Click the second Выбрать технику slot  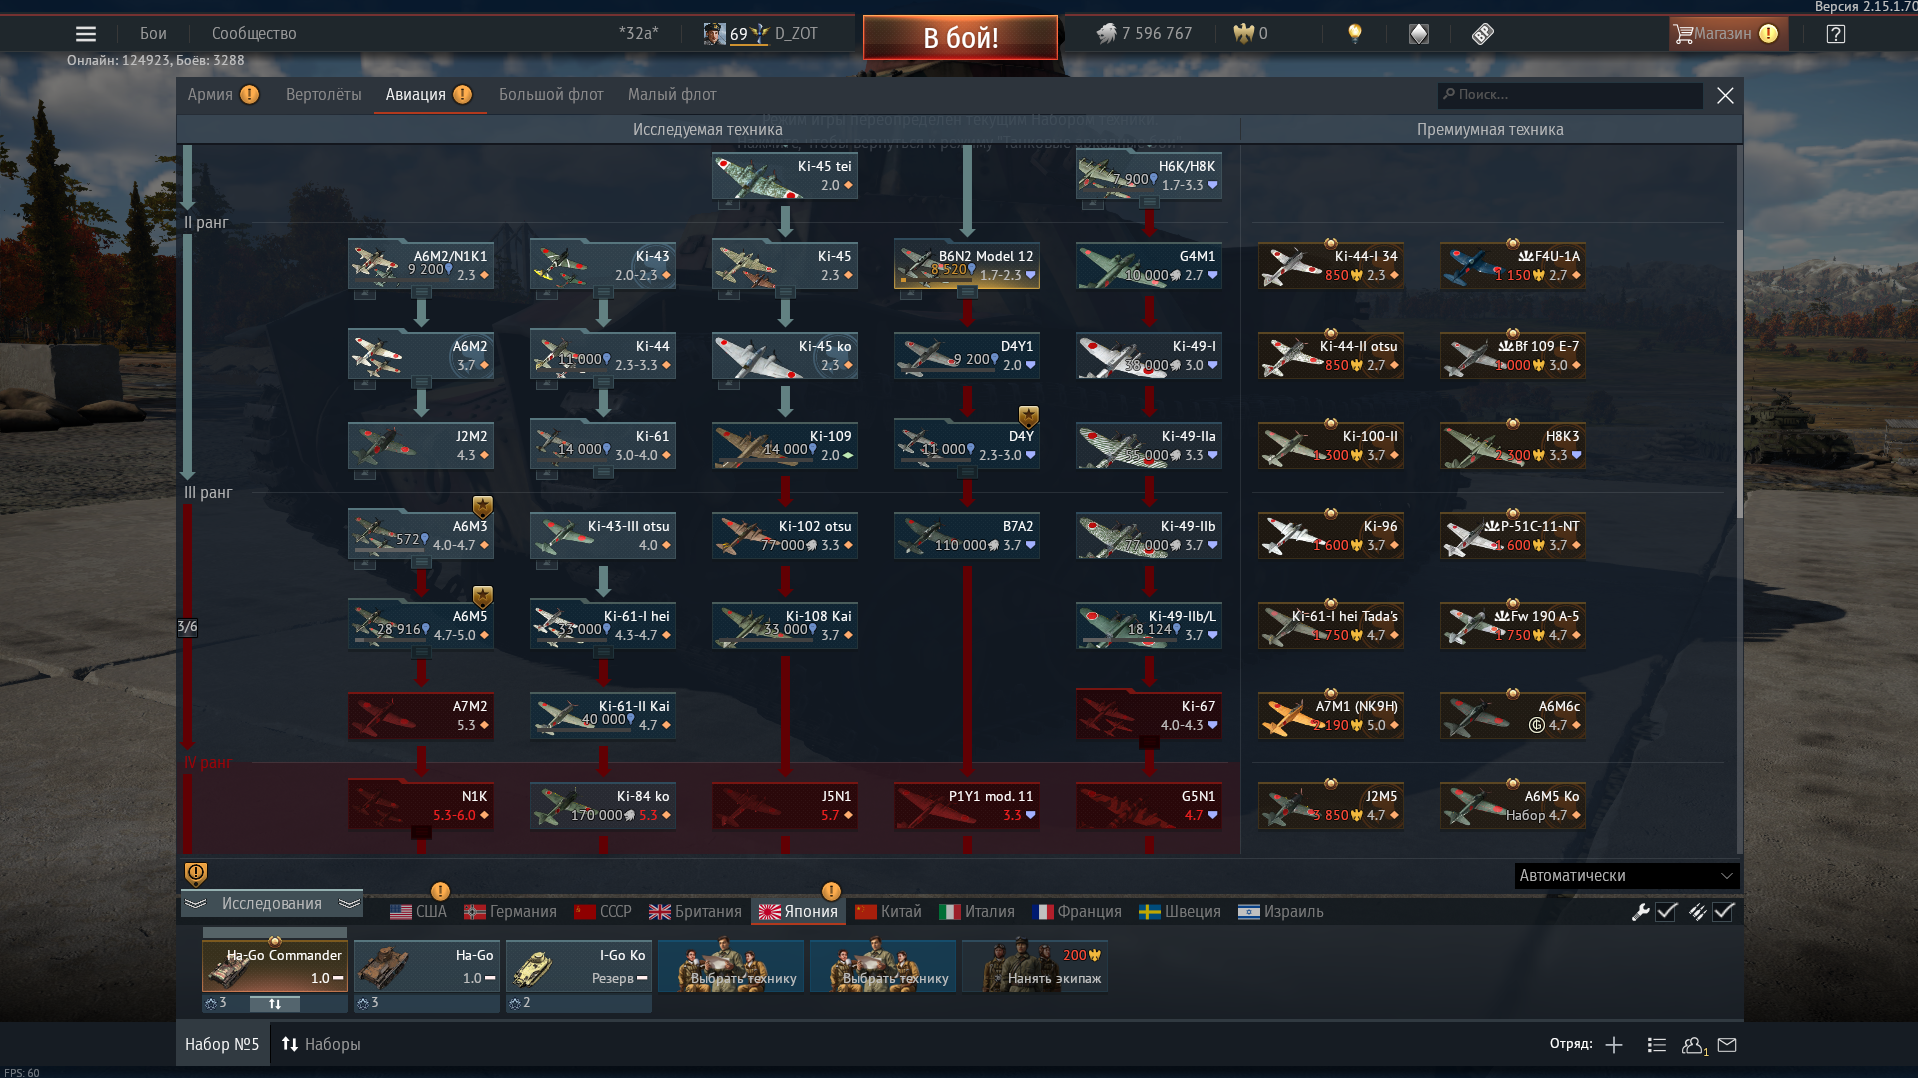click(883, 966)
